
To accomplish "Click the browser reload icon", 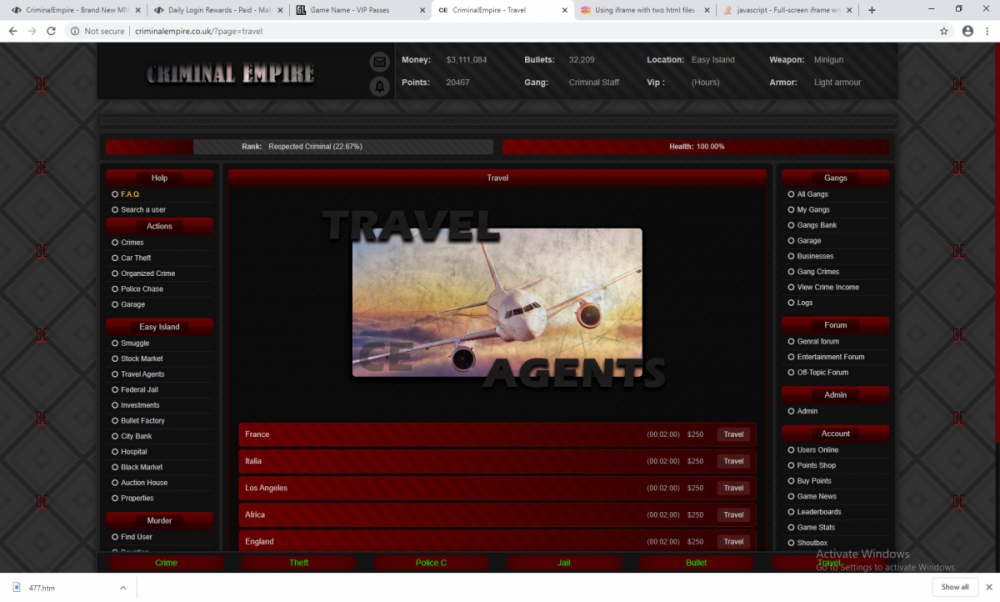I will click(x=52, y=31).
